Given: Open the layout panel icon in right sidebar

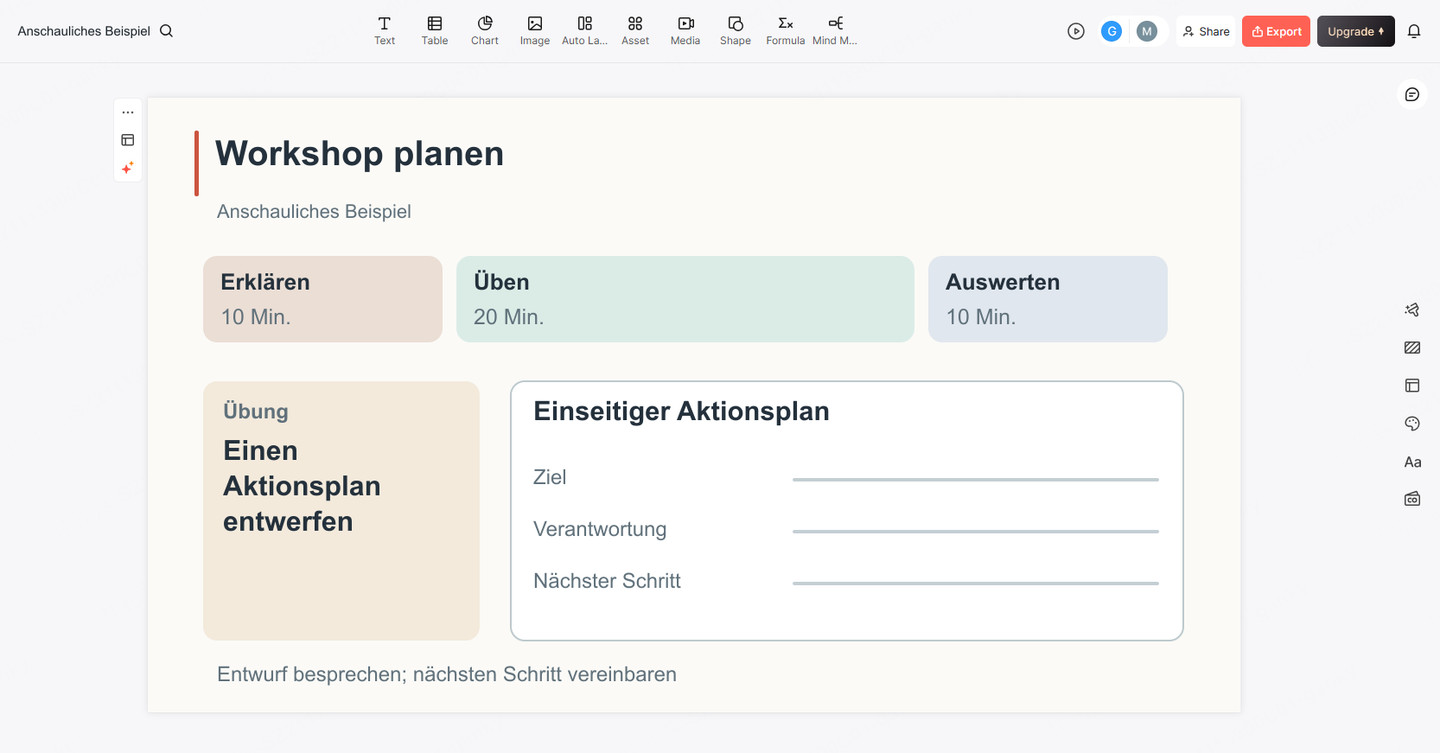Looking at the screenshot, I should click(1412, 385).
